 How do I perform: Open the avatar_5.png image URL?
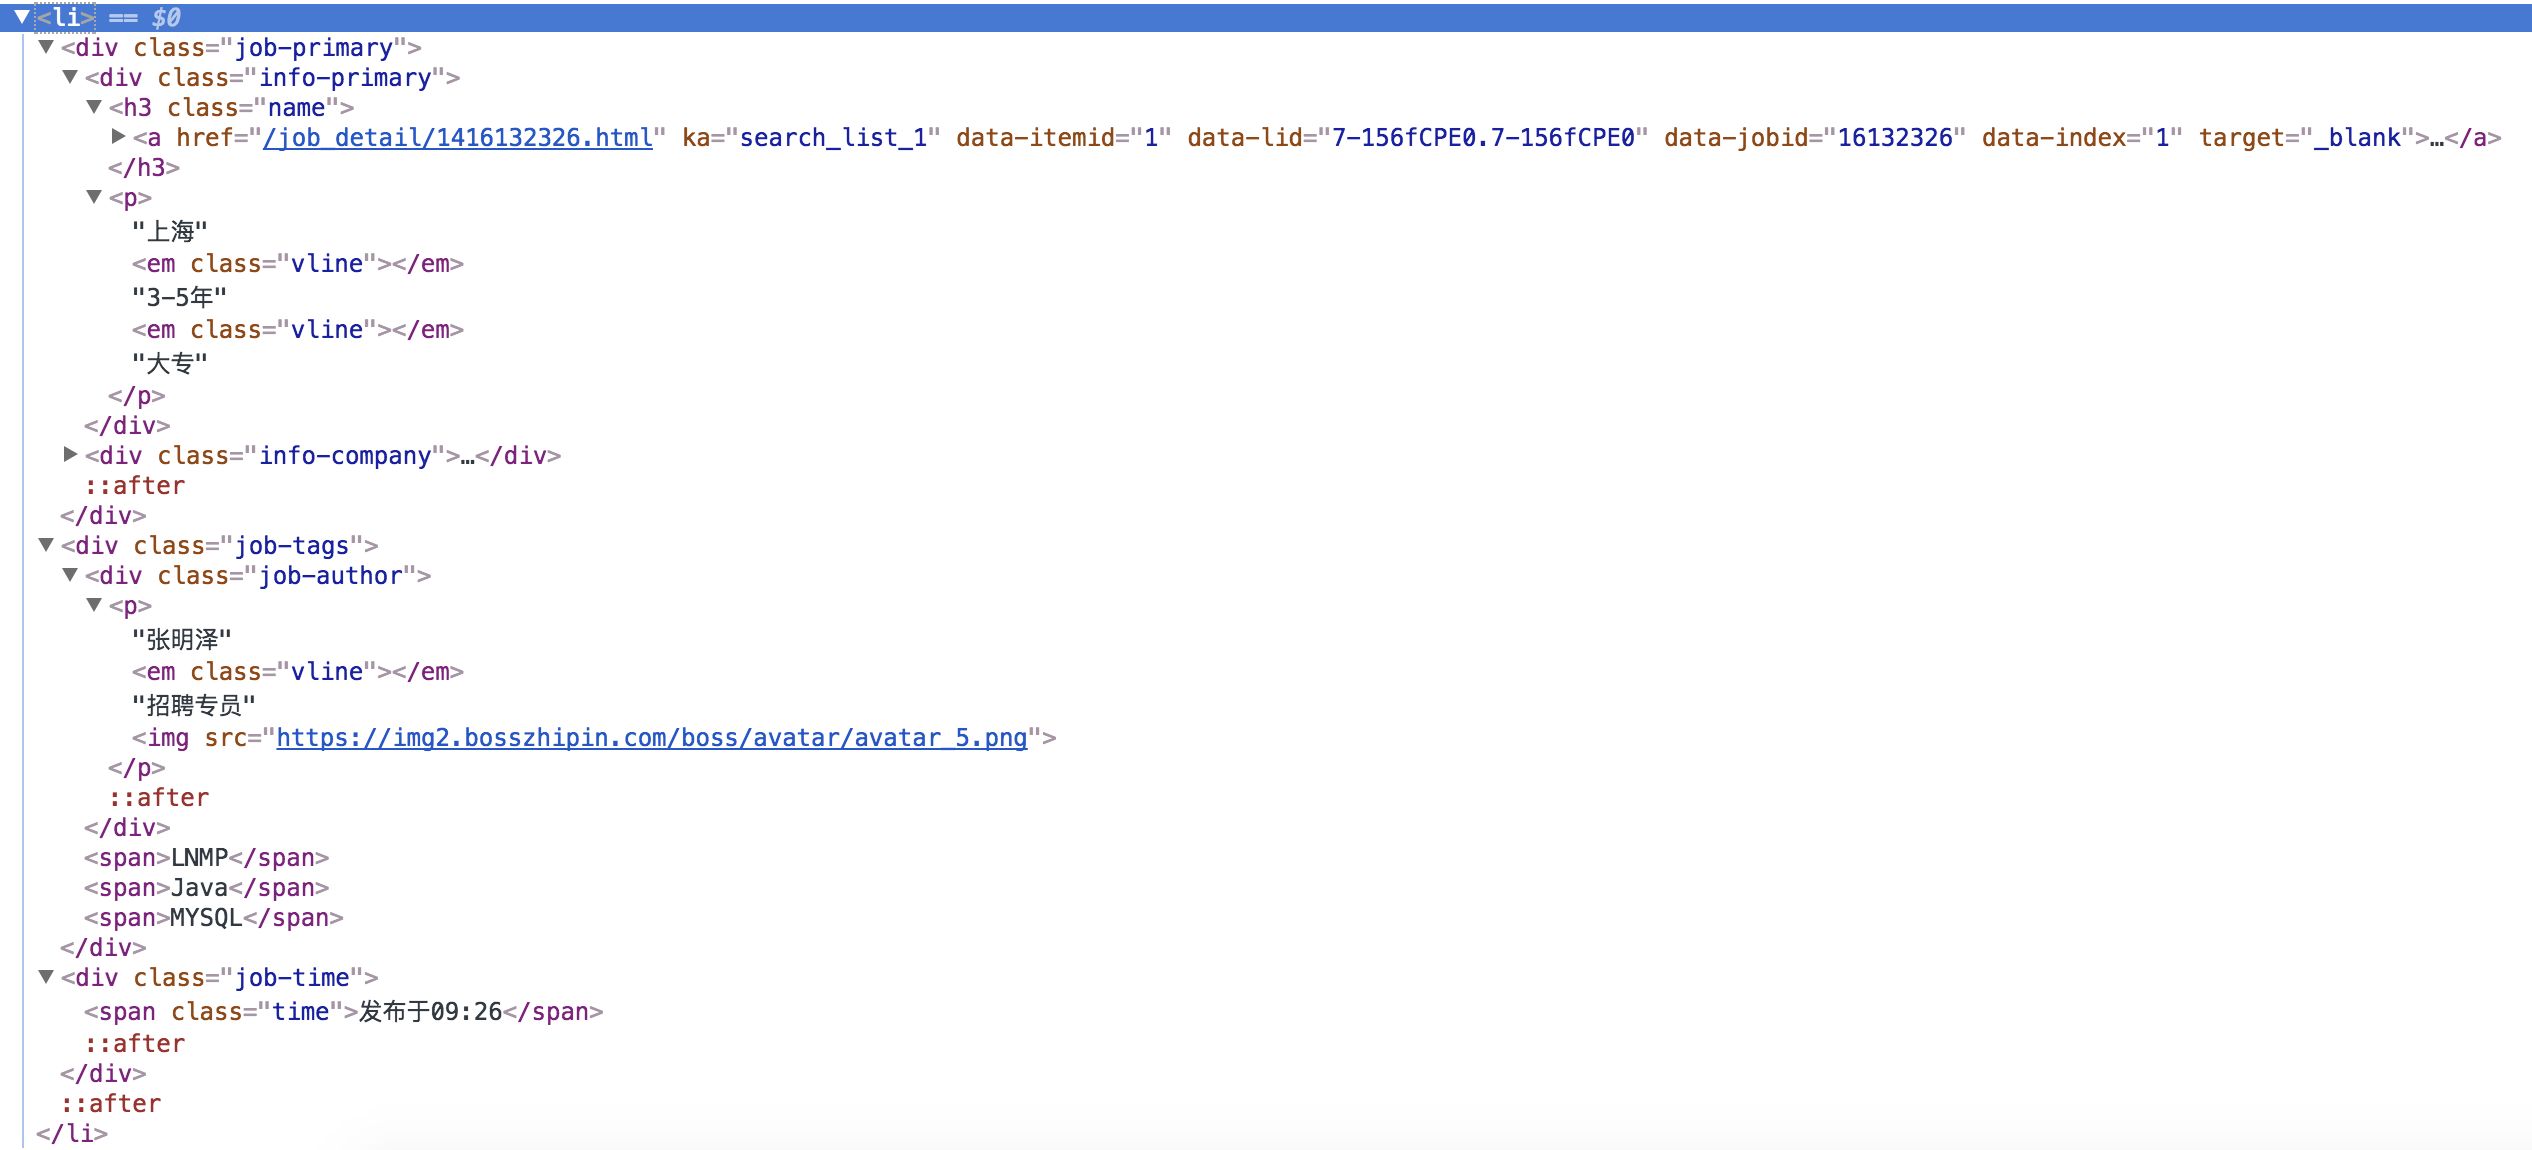click(x=651, y=738)
